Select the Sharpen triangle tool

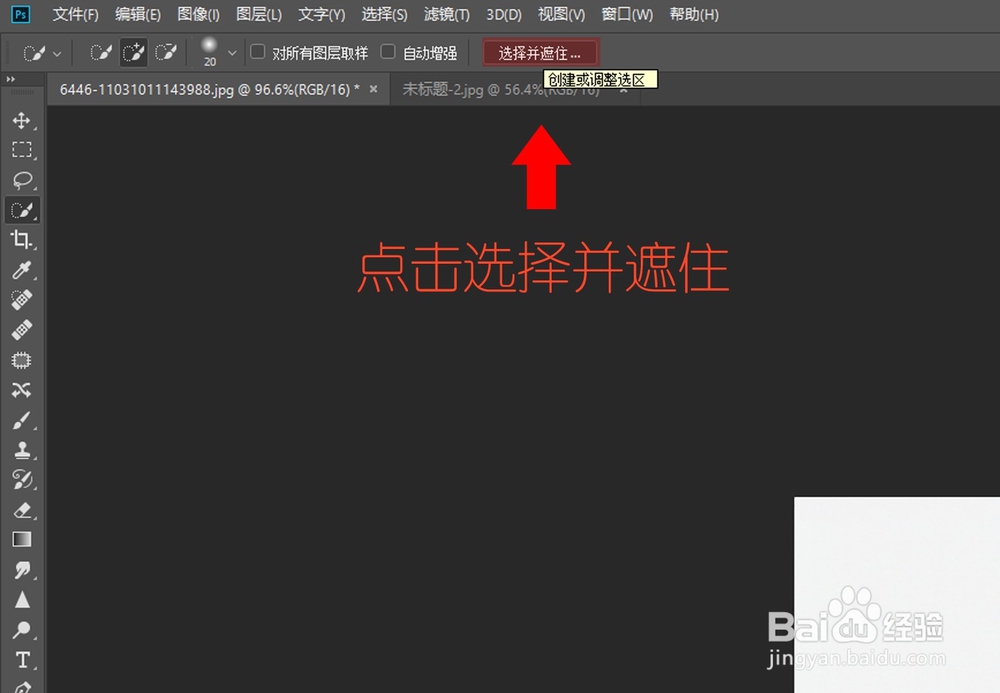point(22,599)
